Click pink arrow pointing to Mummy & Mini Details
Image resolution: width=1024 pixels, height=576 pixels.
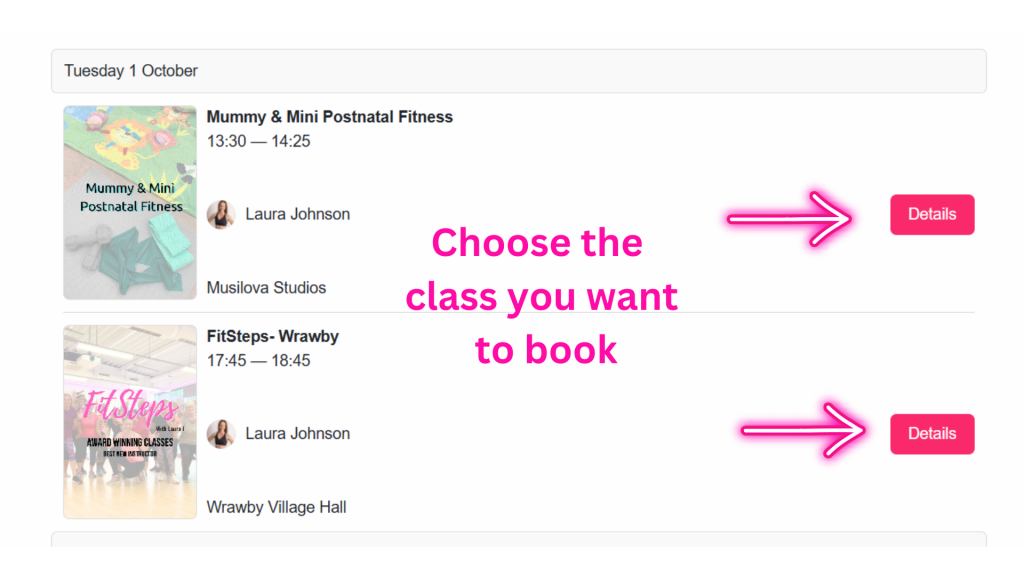[x=790, y=217]
